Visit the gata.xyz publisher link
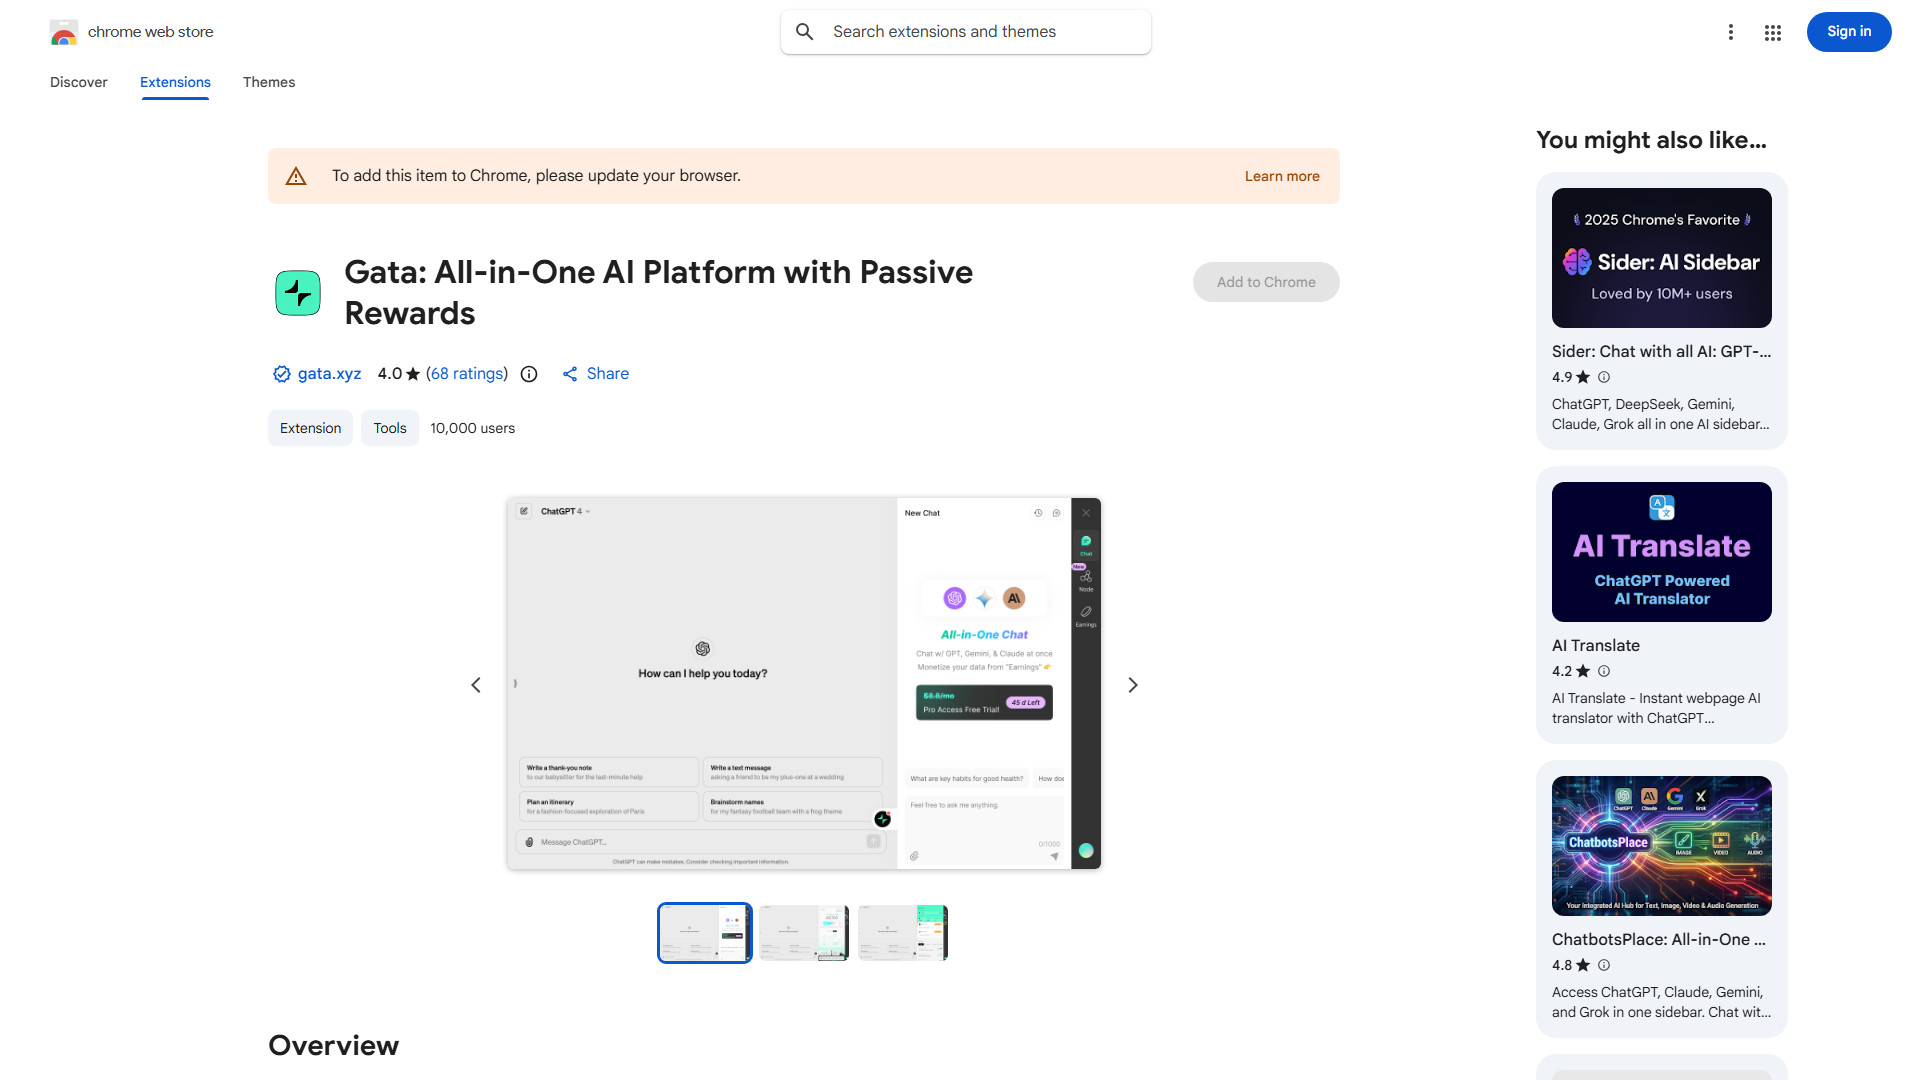The image size is (1920, 1080). 329,373
